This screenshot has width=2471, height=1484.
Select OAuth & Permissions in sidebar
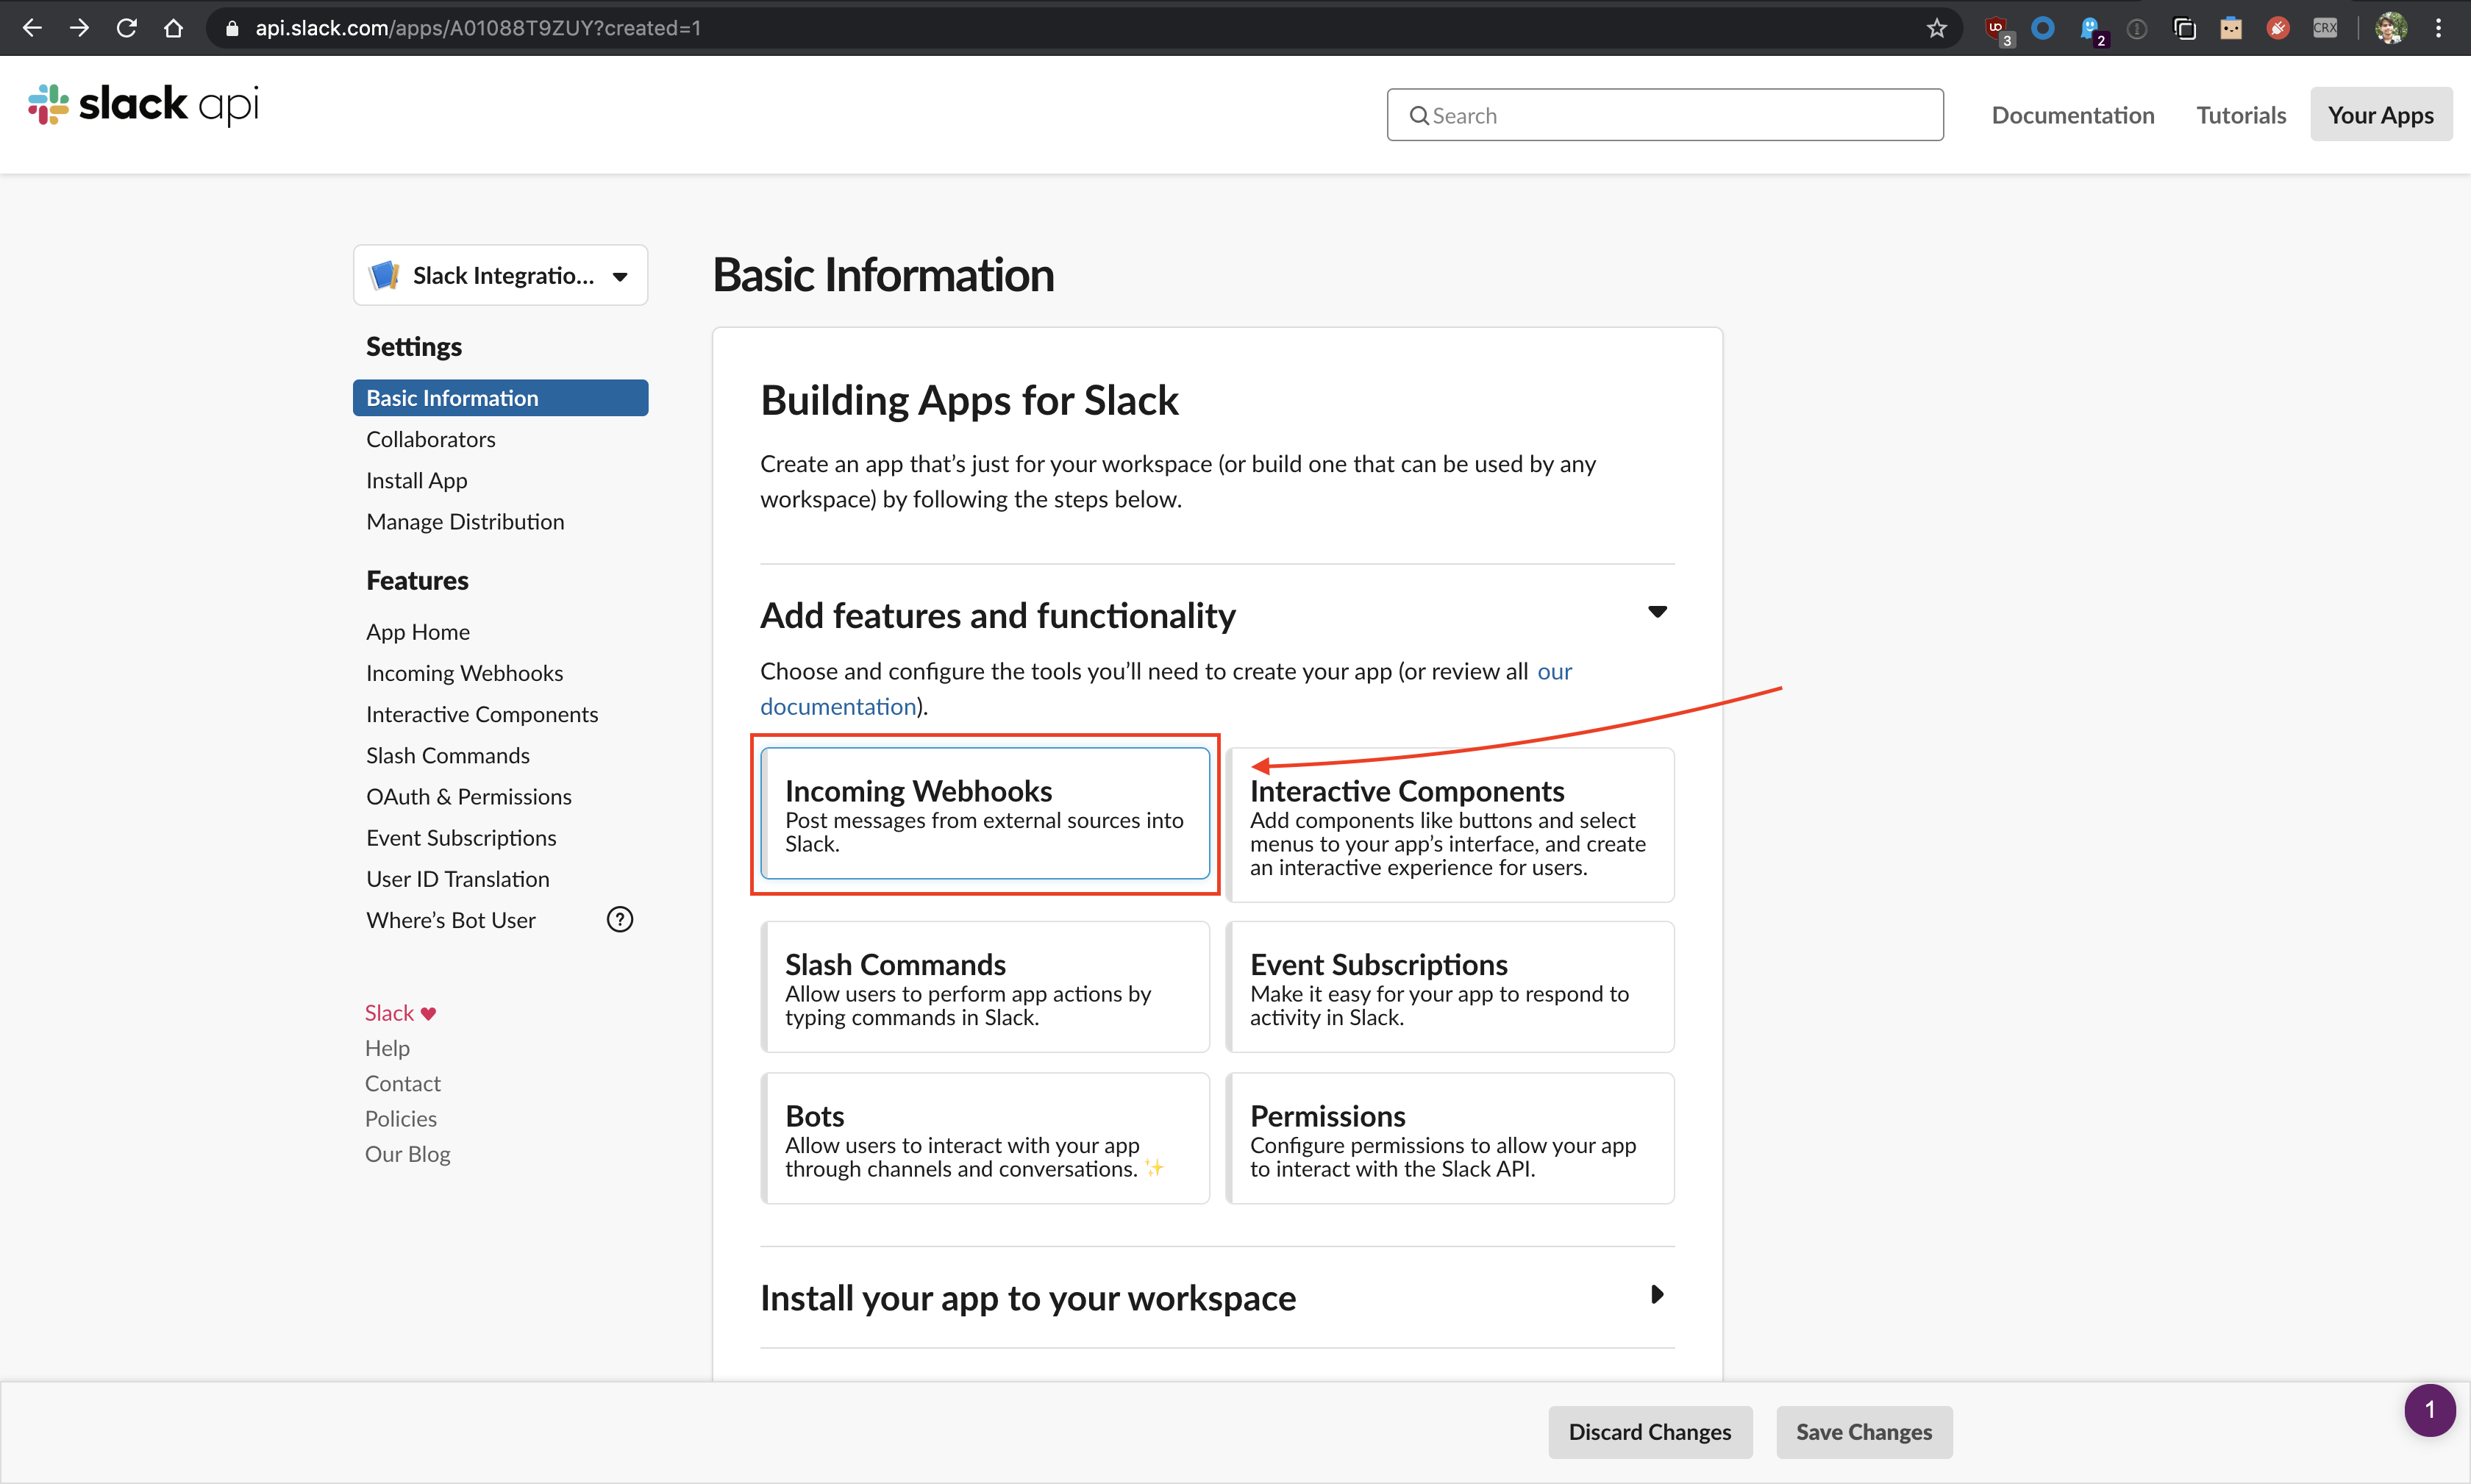click(x=468, y=796)
